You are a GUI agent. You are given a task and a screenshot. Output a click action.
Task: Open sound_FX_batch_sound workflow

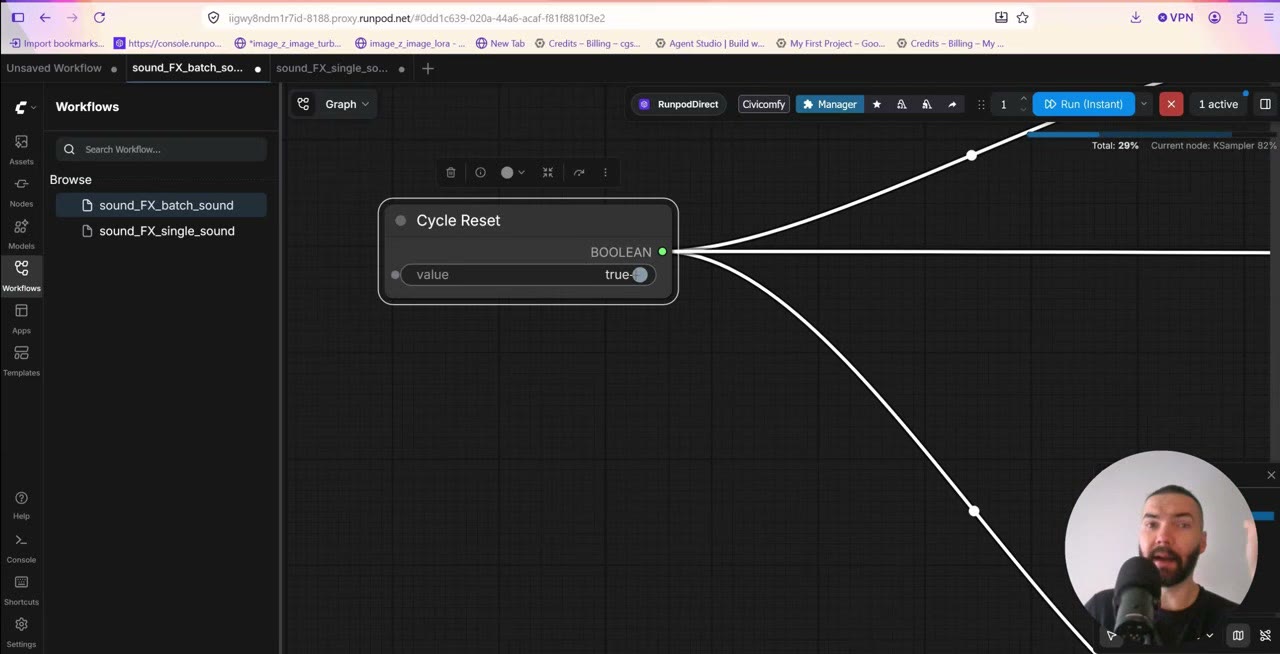coord(160,205)
